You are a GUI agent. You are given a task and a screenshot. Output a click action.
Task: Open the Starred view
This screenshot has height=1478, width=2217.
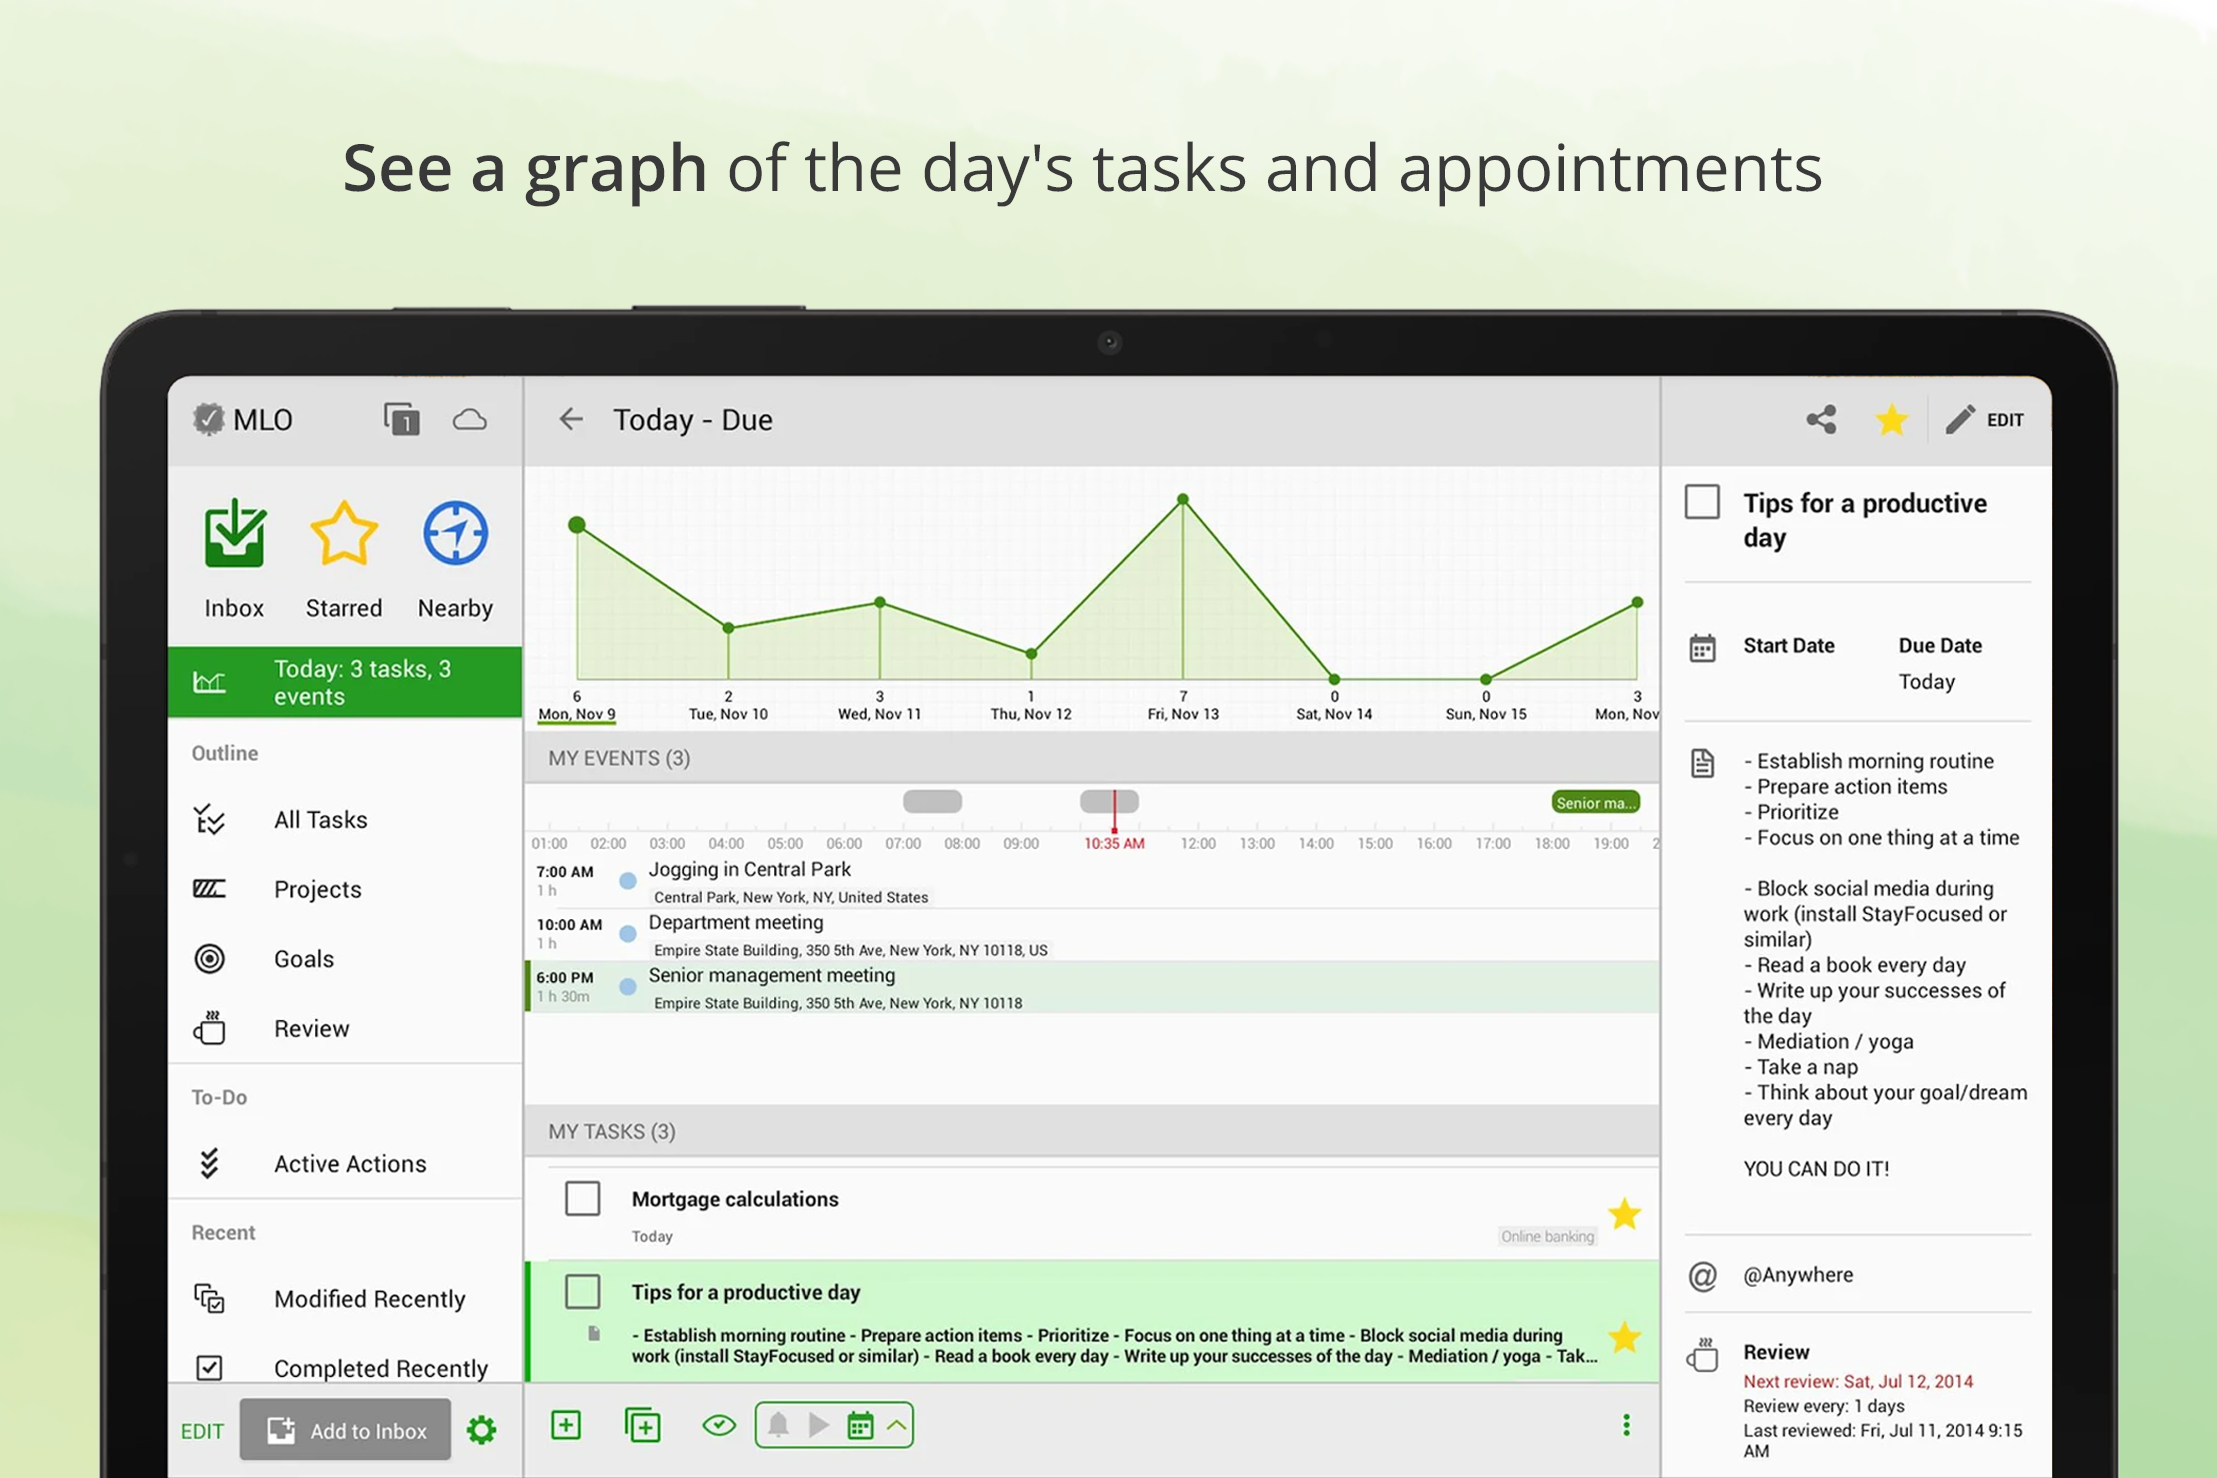[343, 536]
